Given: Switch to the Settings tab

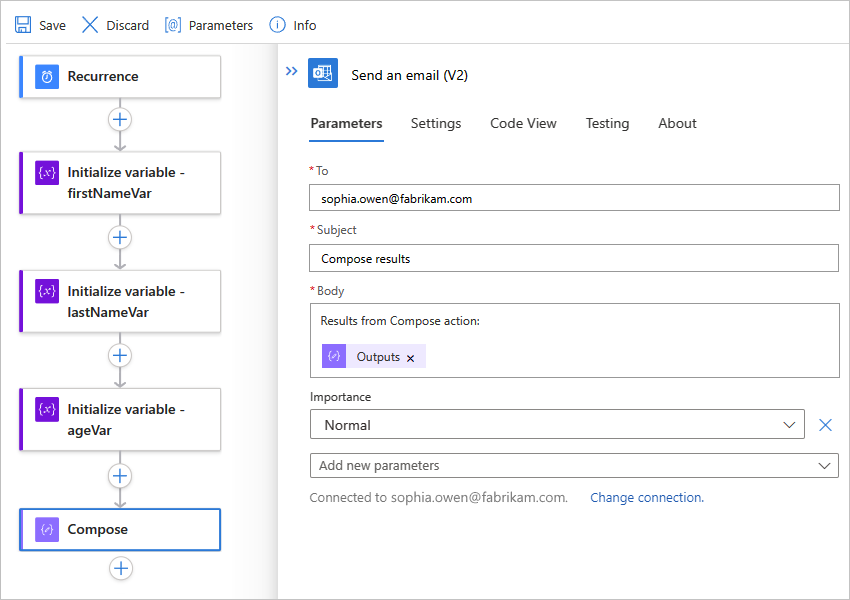Looking at the screenshot, I should 436,124.
